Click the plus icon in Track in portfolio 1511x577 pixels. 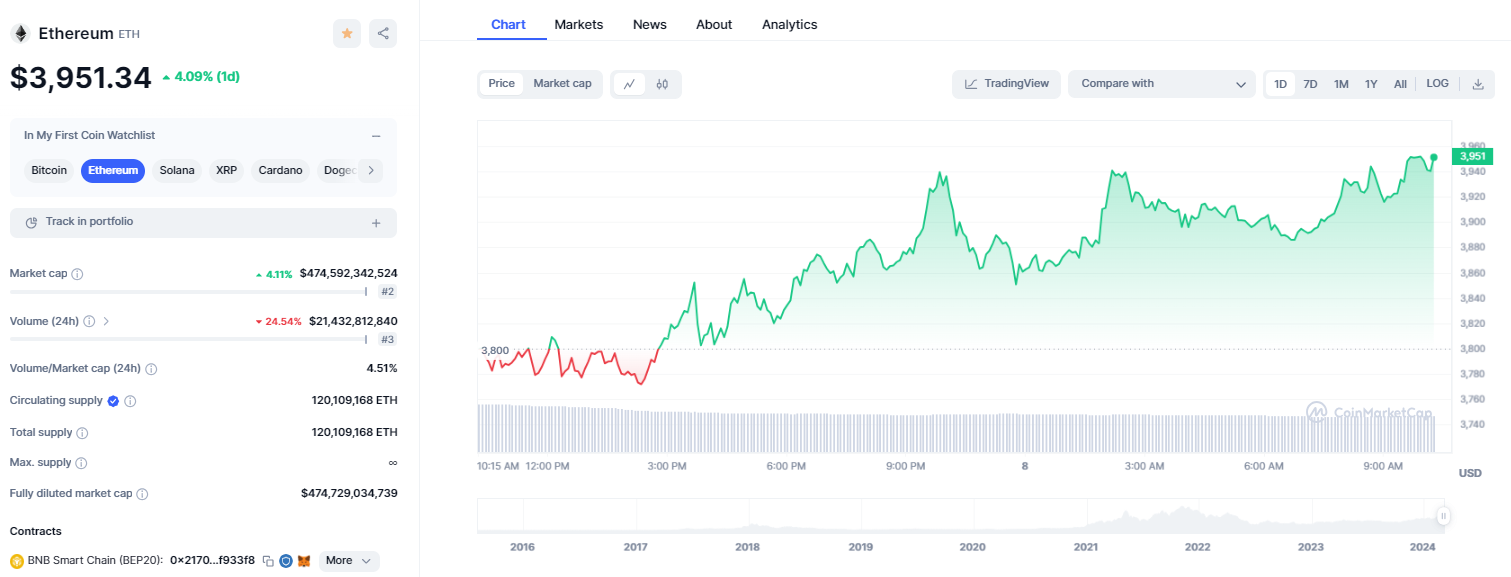[x=376, y=223]
